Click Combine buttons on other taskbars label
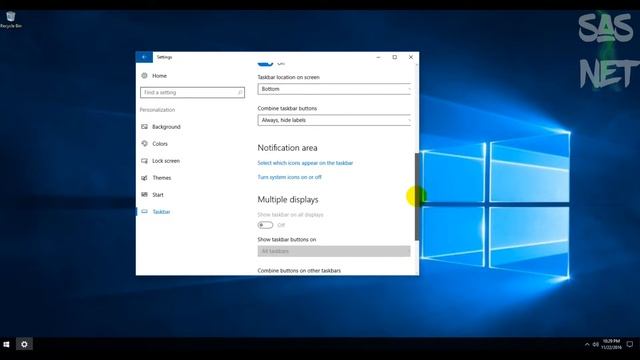This screenshot has width=640, height=360. (x=299, y=271)
